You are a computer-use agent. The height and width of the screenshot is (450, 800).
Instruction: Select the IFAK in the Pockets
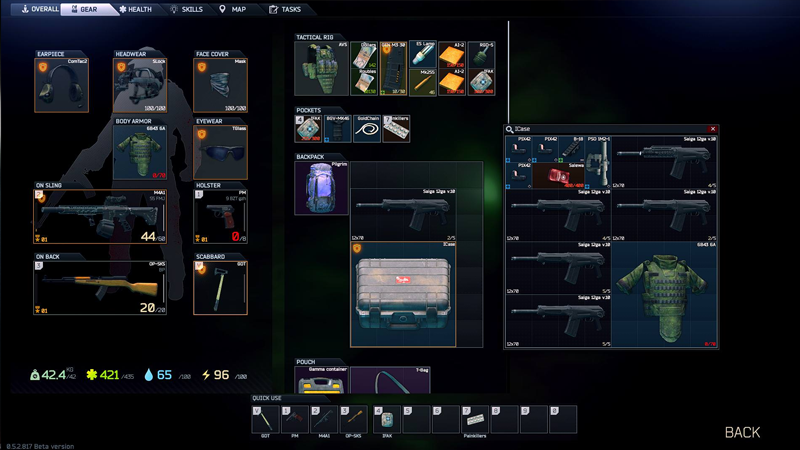[308, 129]
